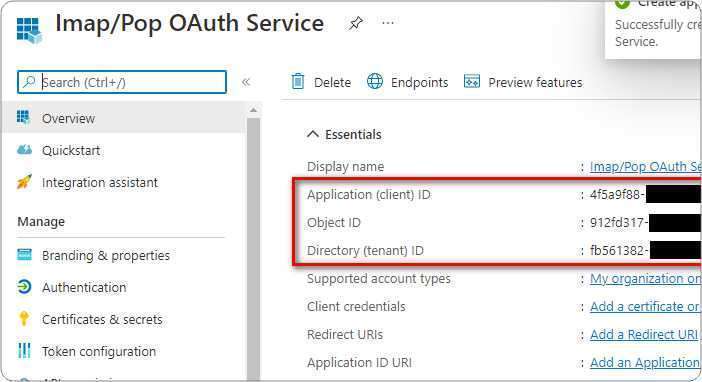
Task: Click the Application (client) ID value 4f5a9f88
Action: tap(617, 195)
